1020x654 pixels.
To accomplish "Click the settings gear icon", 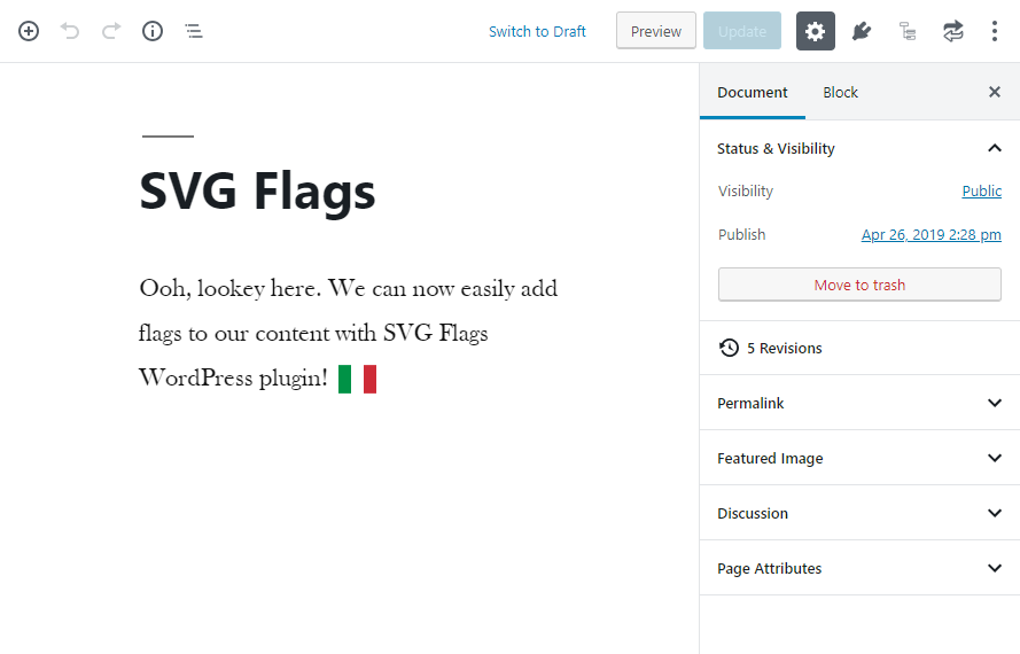I will [x=815, y=31].
